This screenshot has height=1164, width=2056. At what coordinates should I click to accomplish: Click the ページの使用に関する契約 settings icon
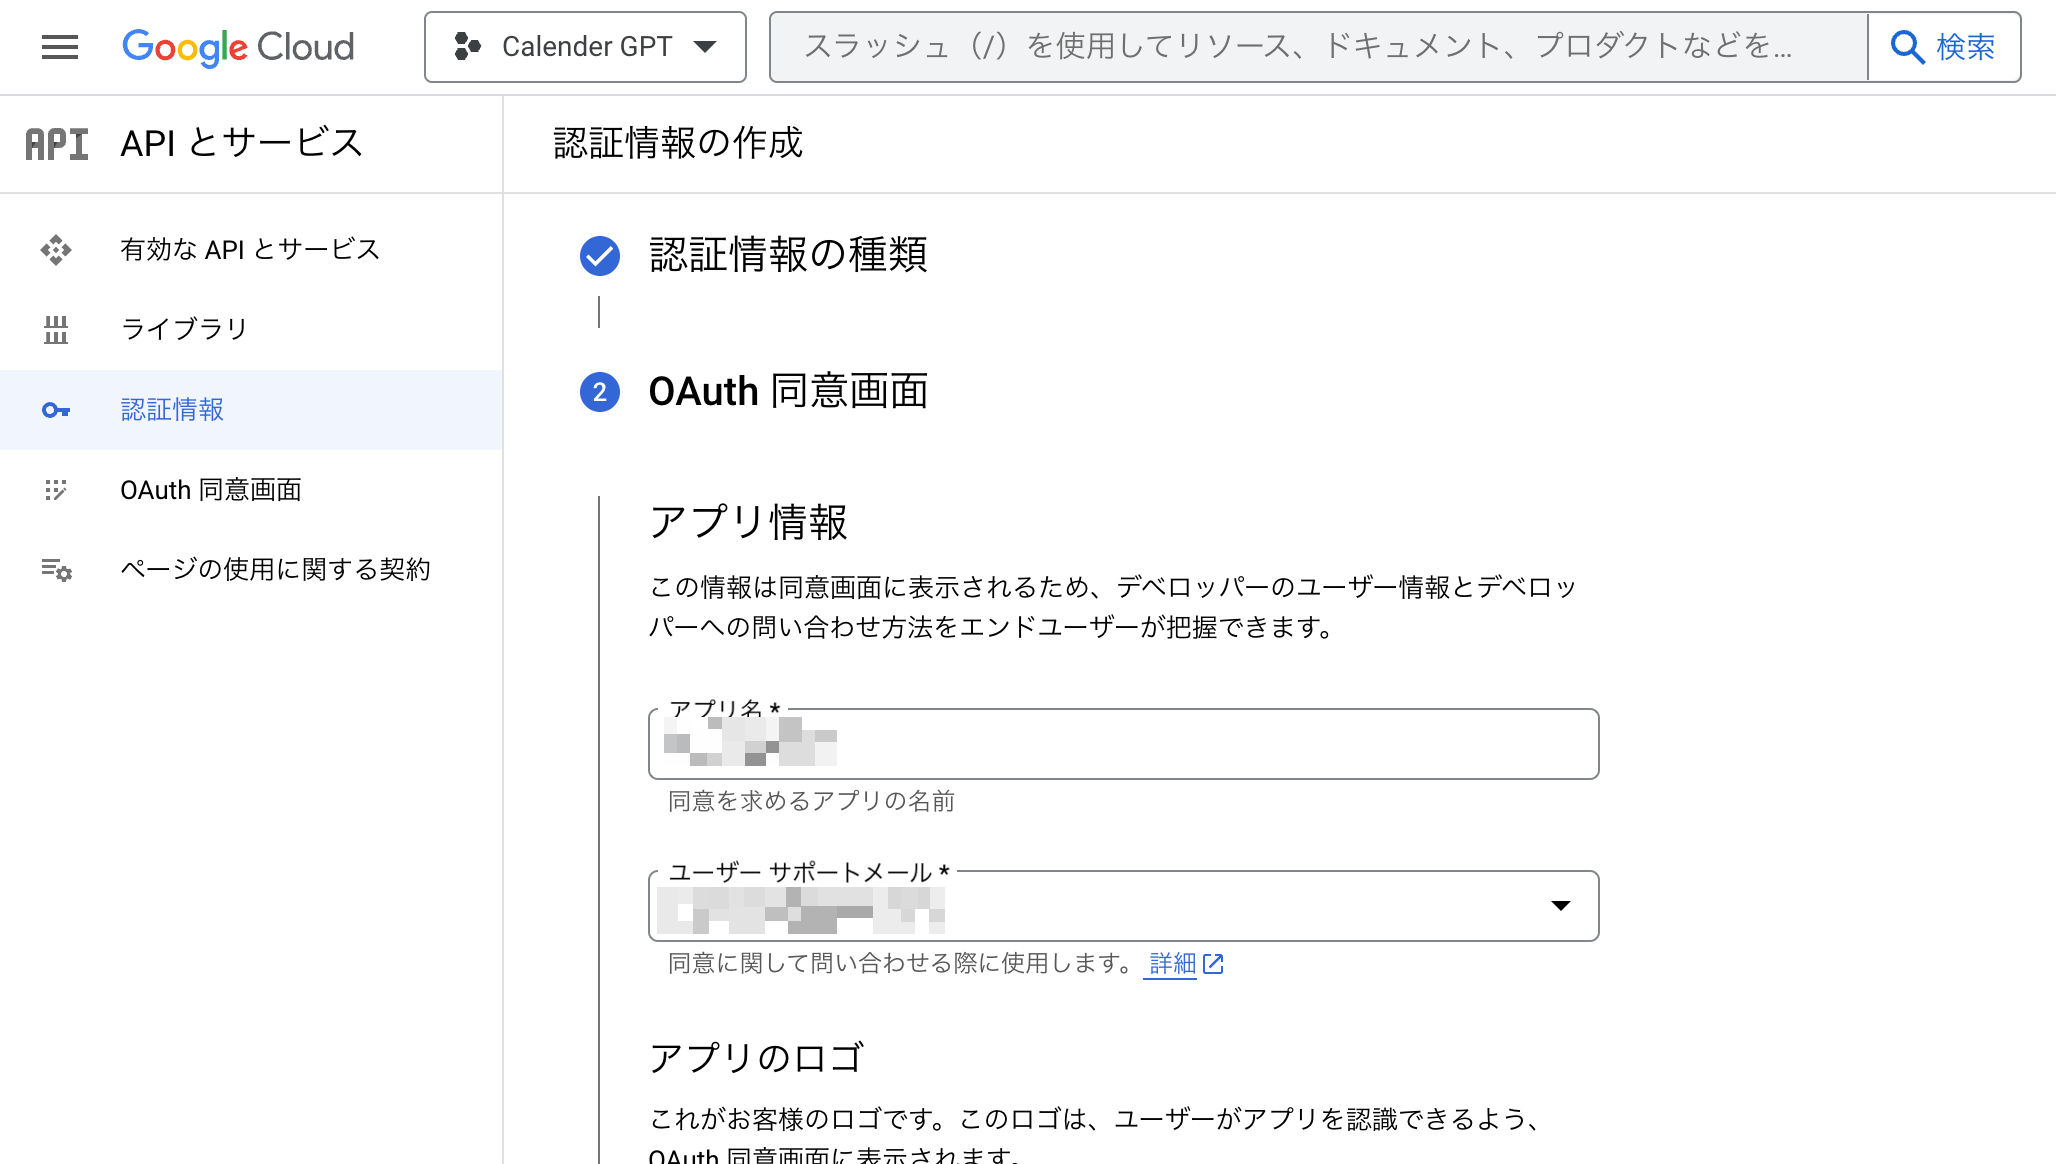56,570
